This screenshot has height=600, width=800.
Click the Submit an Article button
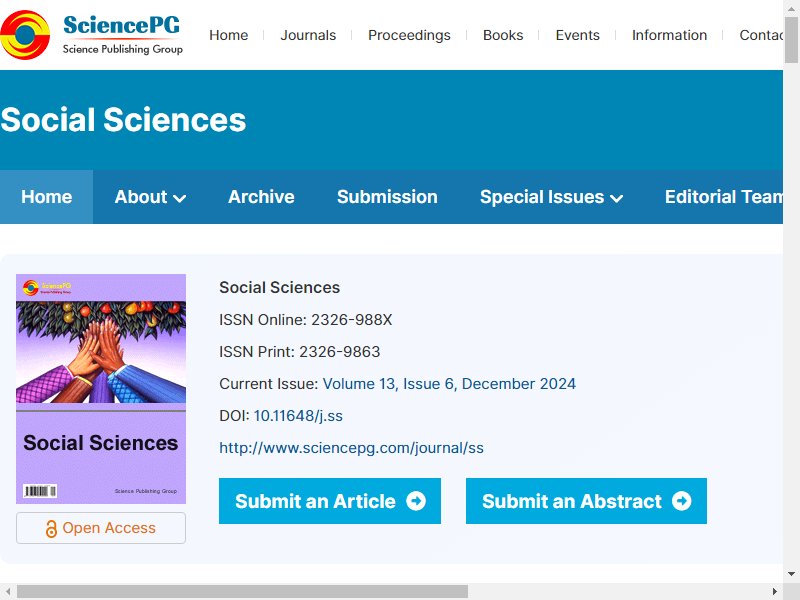click(x=330, y=501)
